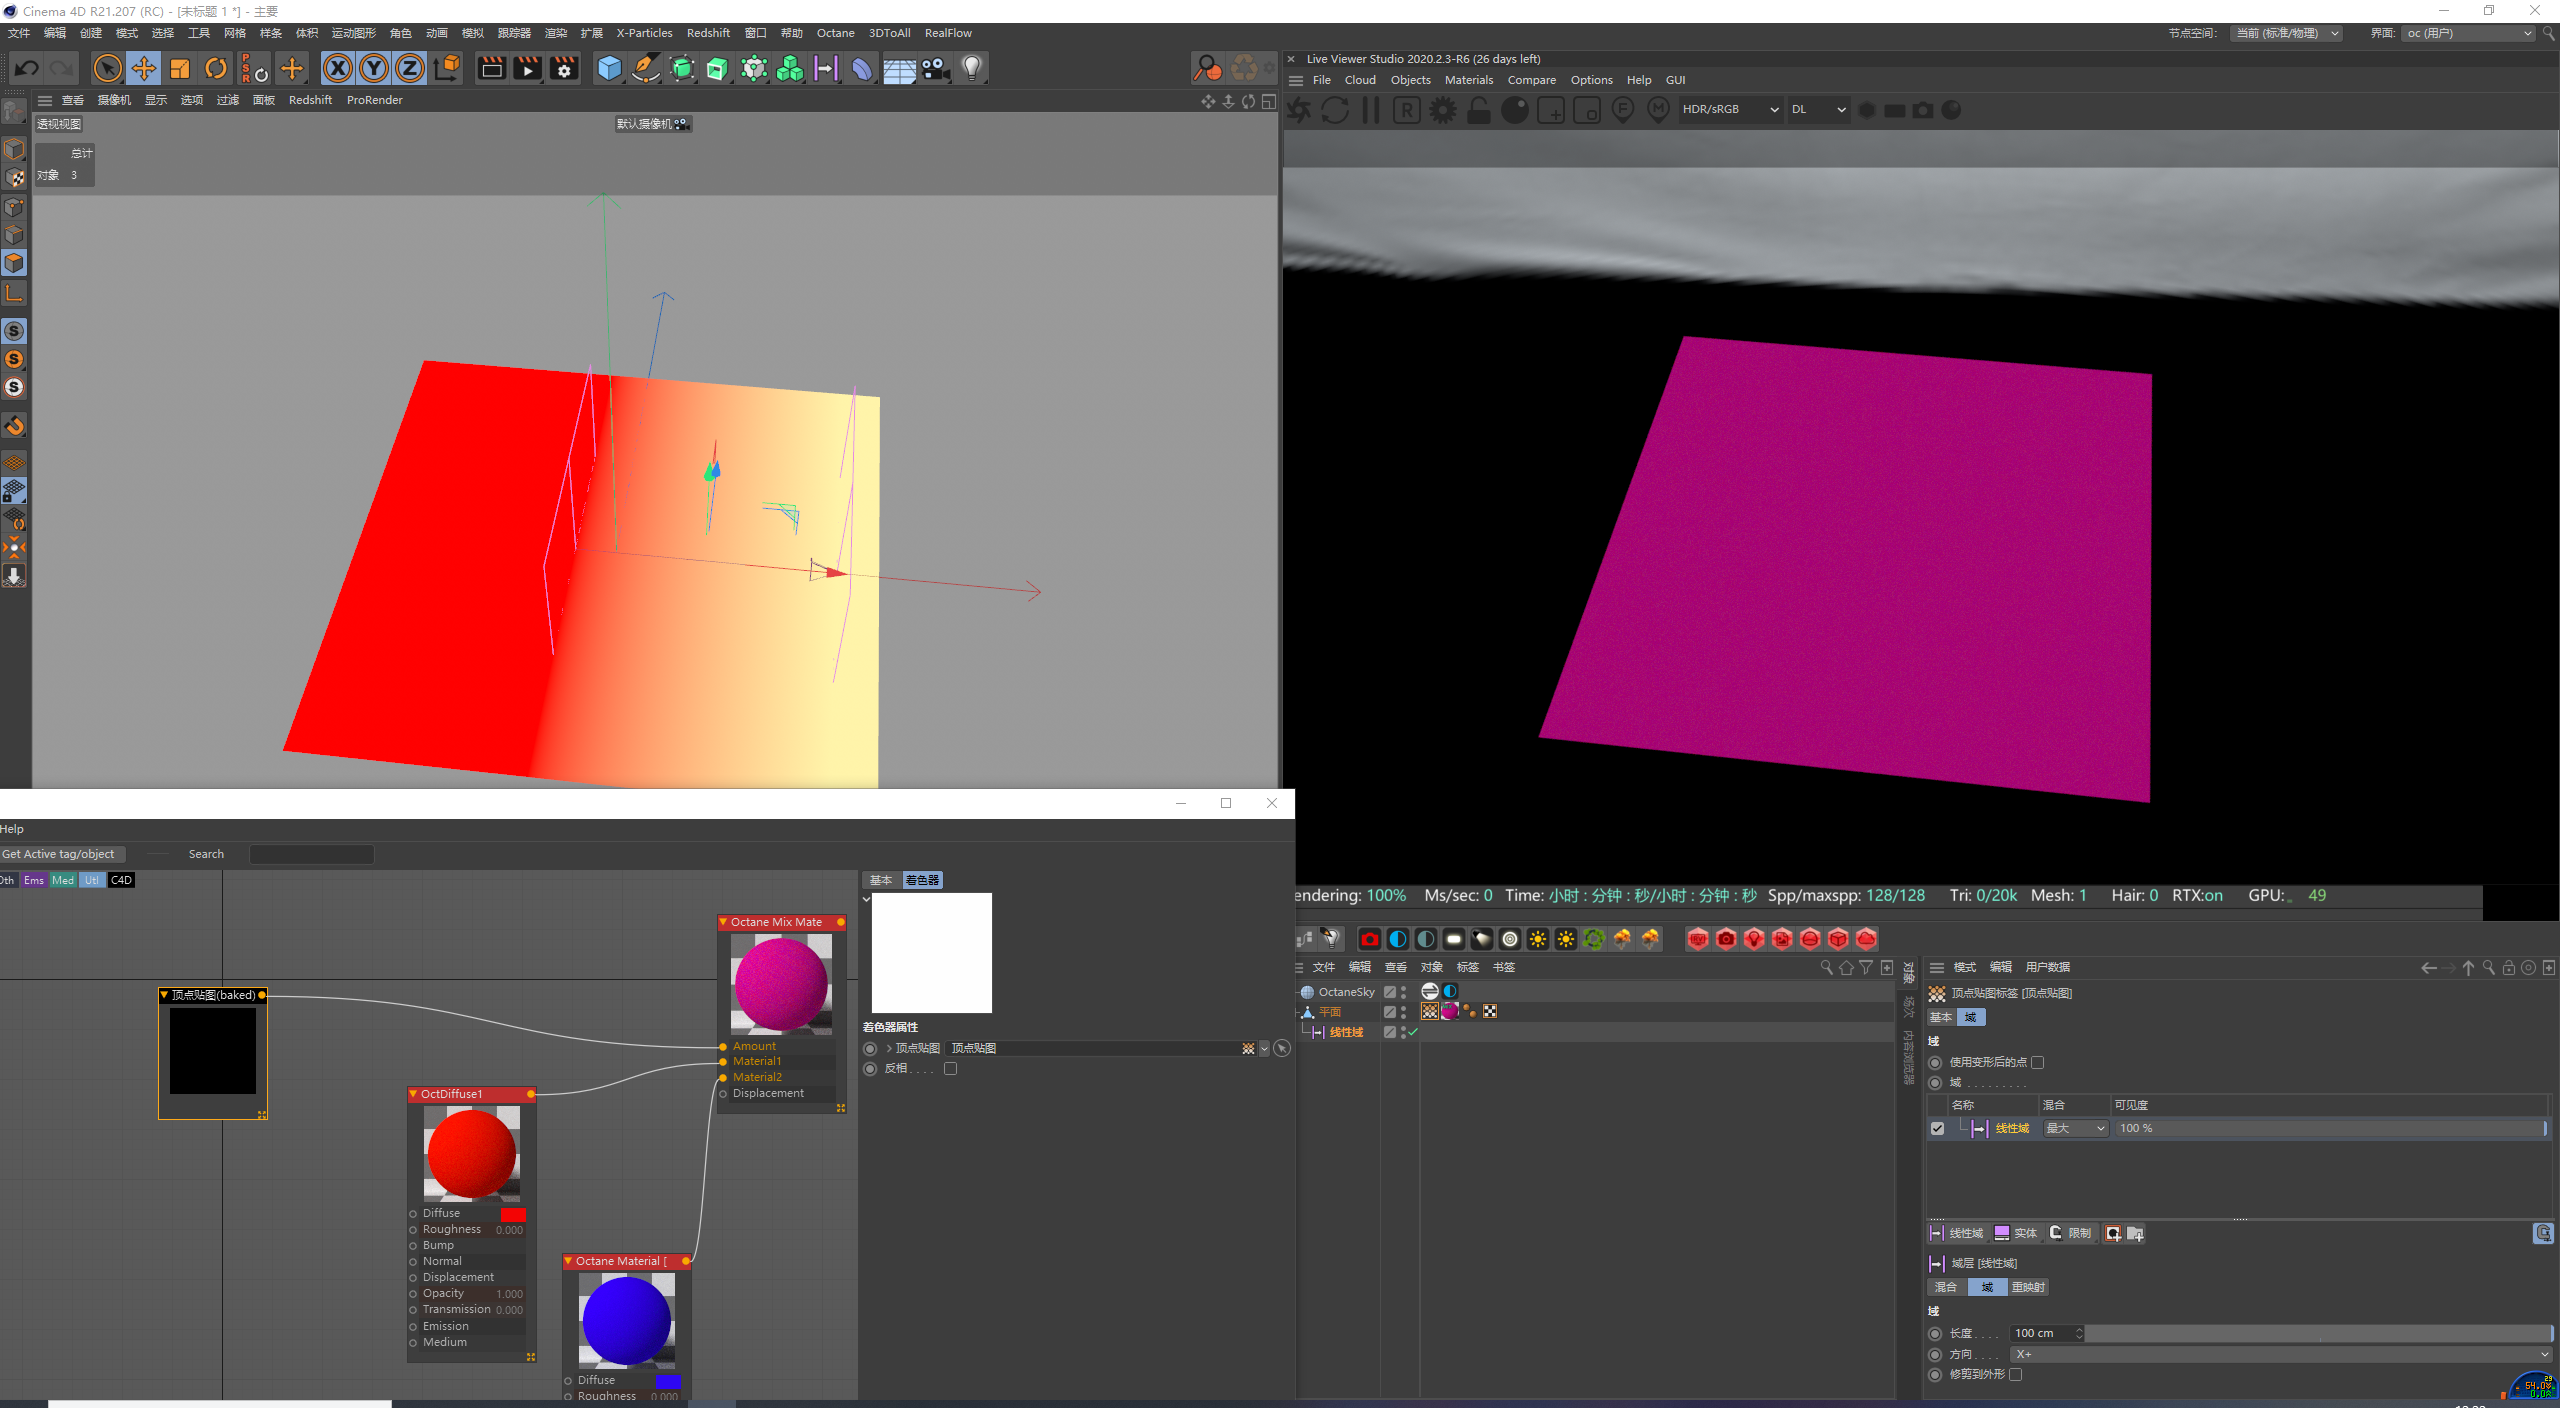Click Get Active tag/object button
This screenshot has width=2560, height=1408.
click(60, 854)
